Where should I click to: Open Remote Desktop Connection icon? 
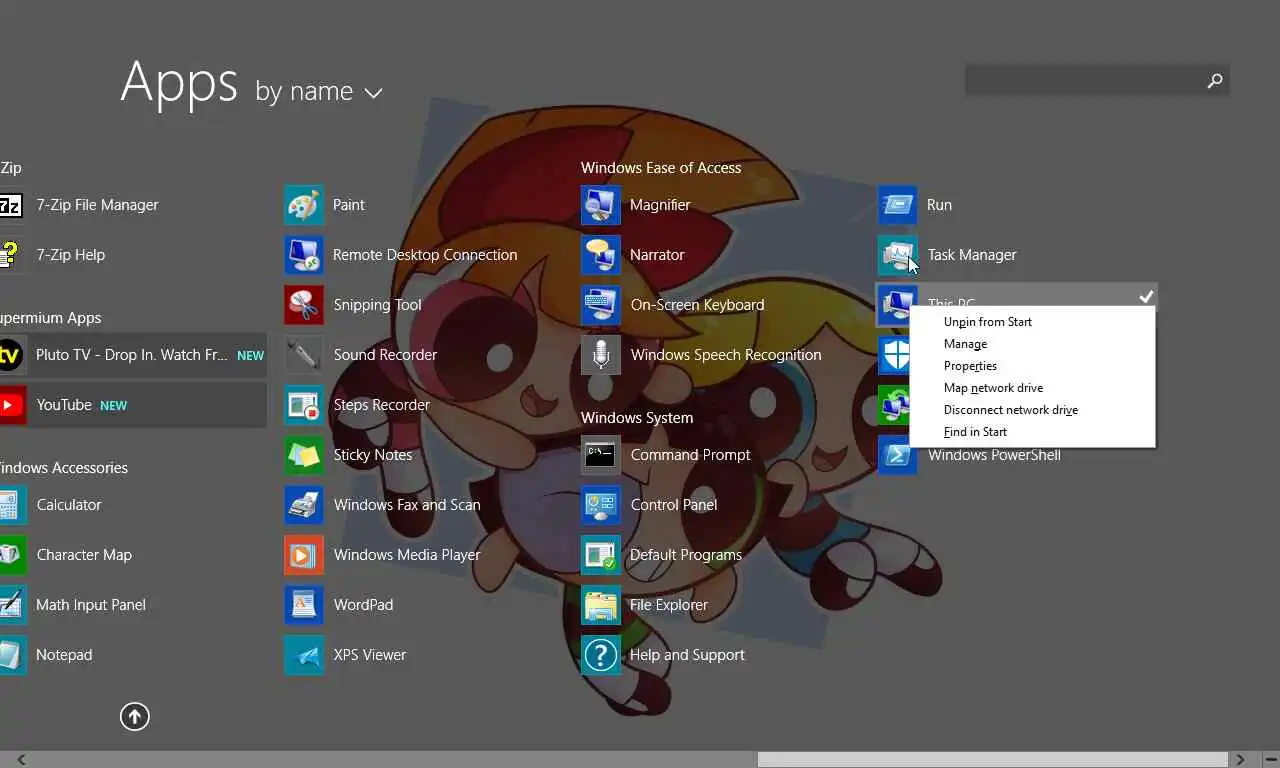(x=304, y=255)
